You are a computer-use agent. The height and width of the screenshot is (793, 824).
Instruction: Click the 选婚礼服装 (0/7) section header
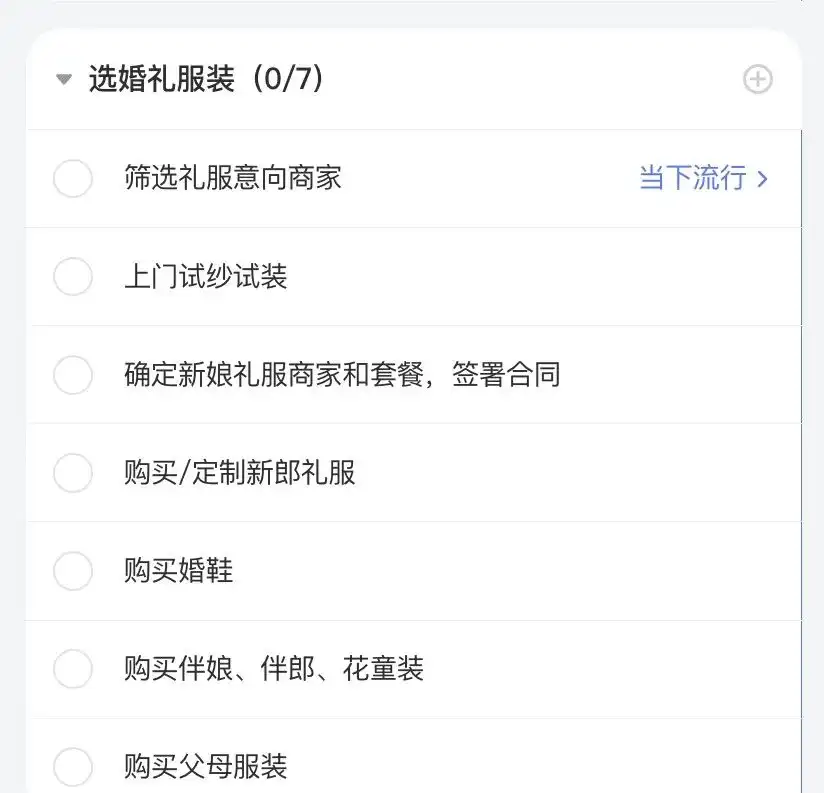point(205,79)
